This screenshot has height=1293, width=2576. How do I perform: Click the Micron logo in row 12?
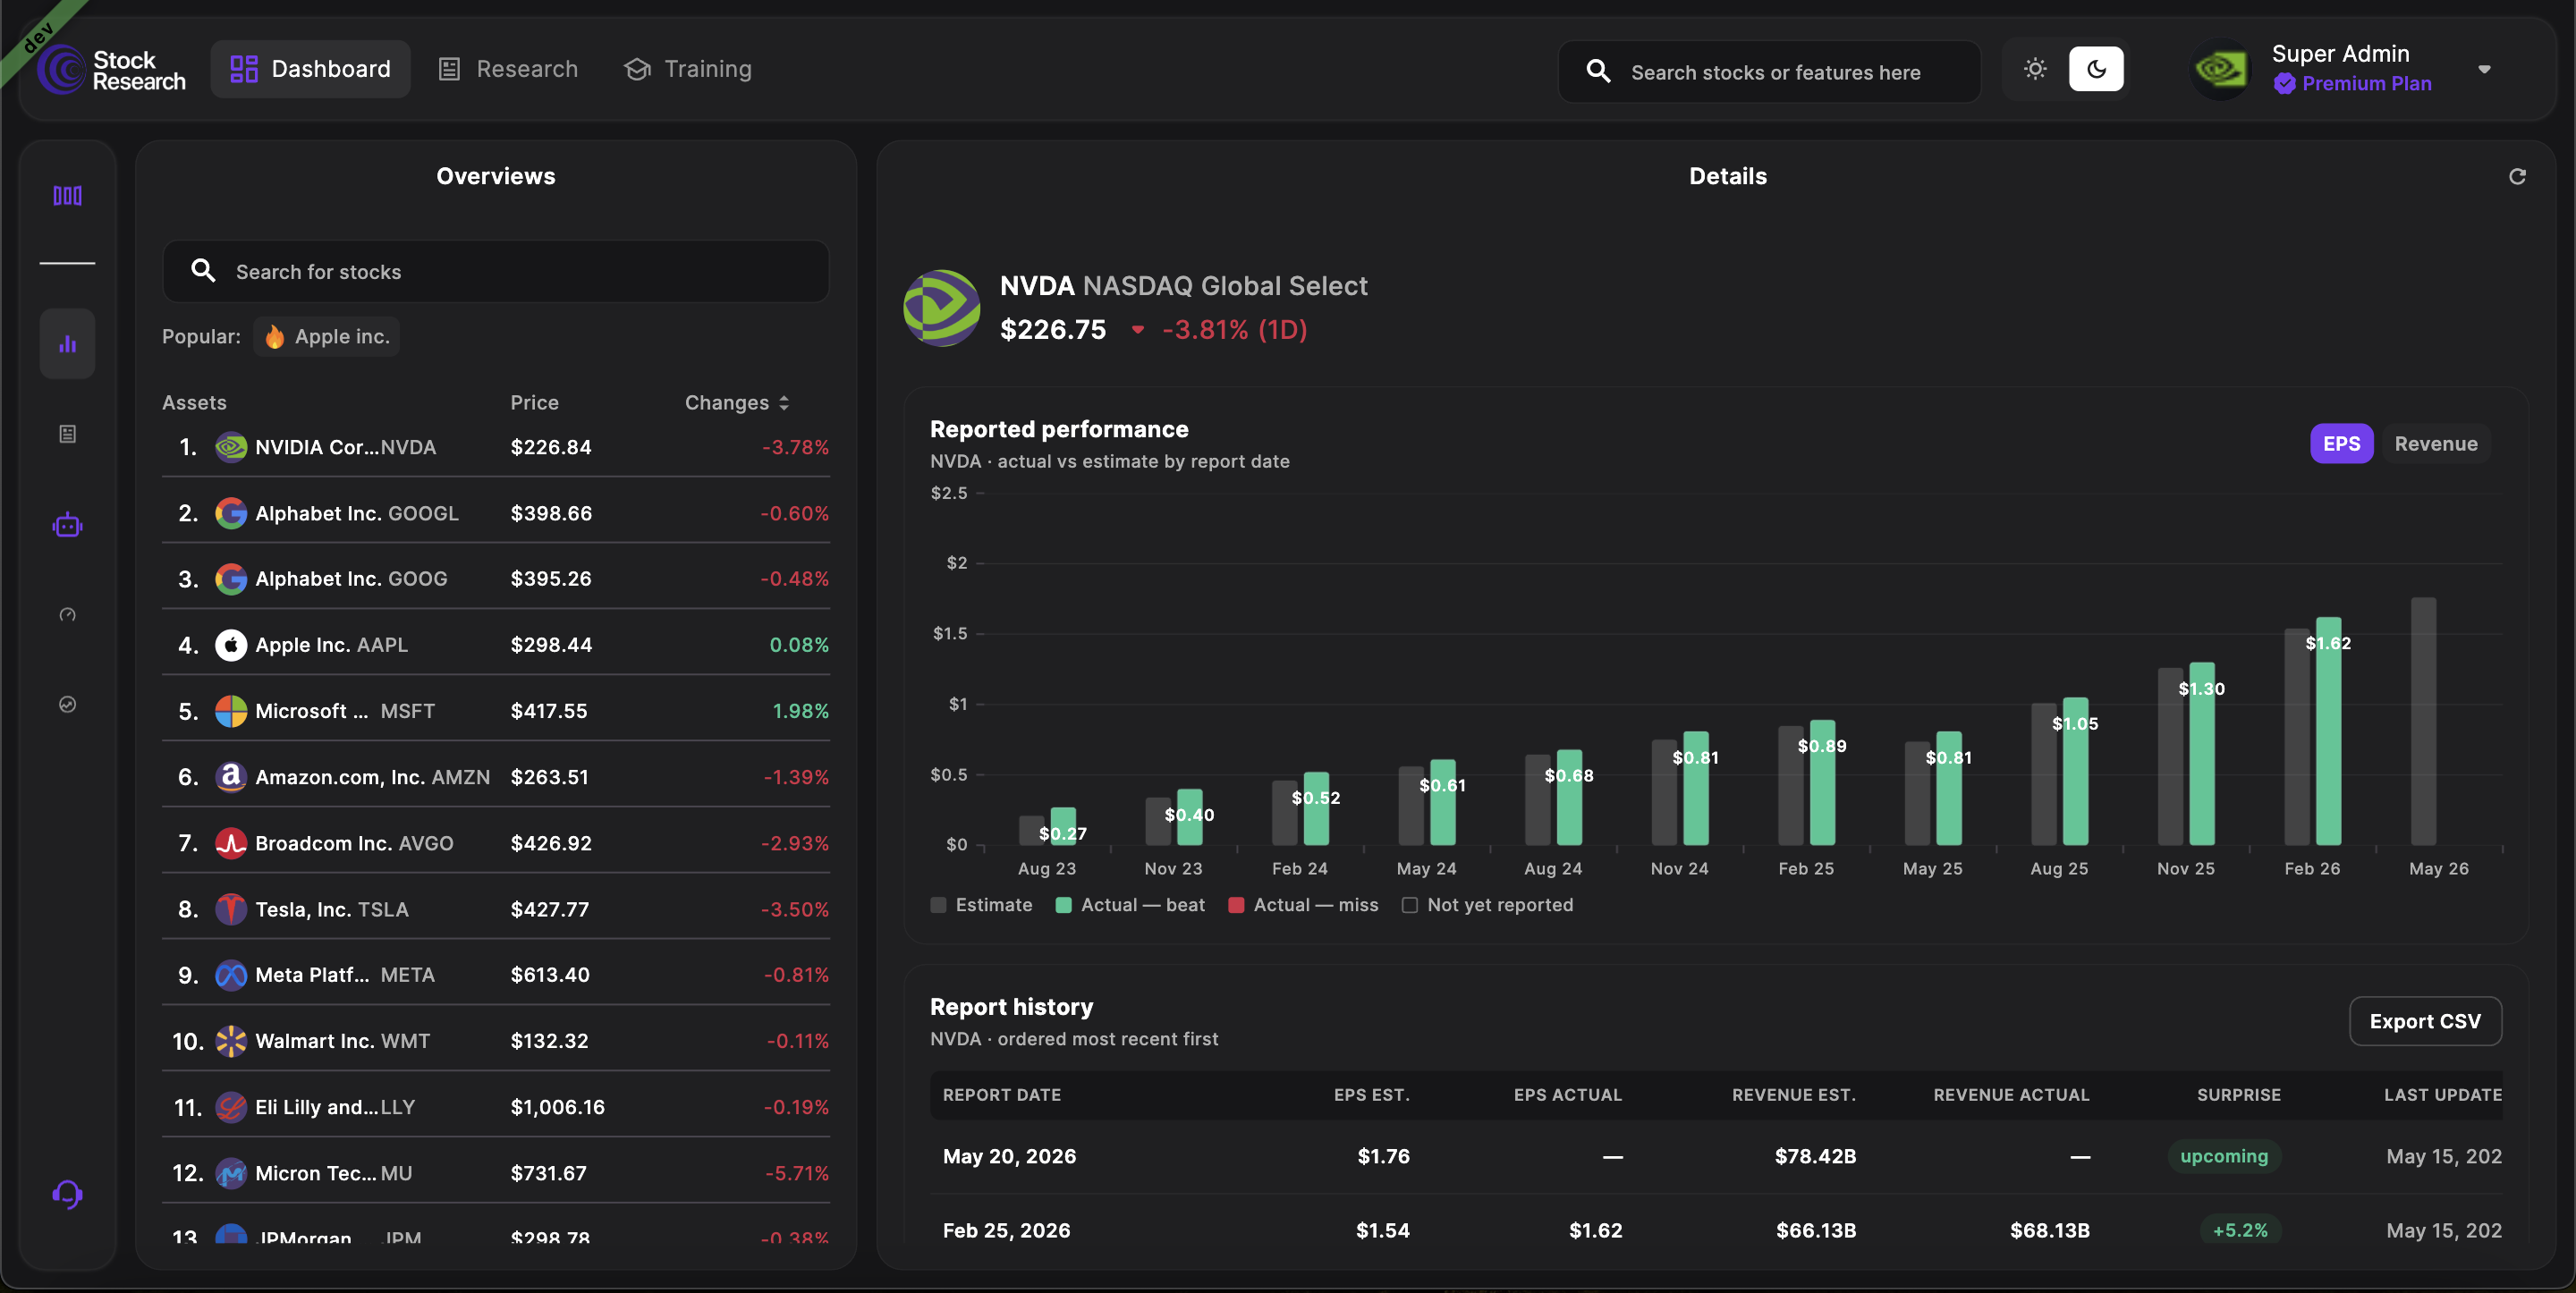click(231, 1173)
